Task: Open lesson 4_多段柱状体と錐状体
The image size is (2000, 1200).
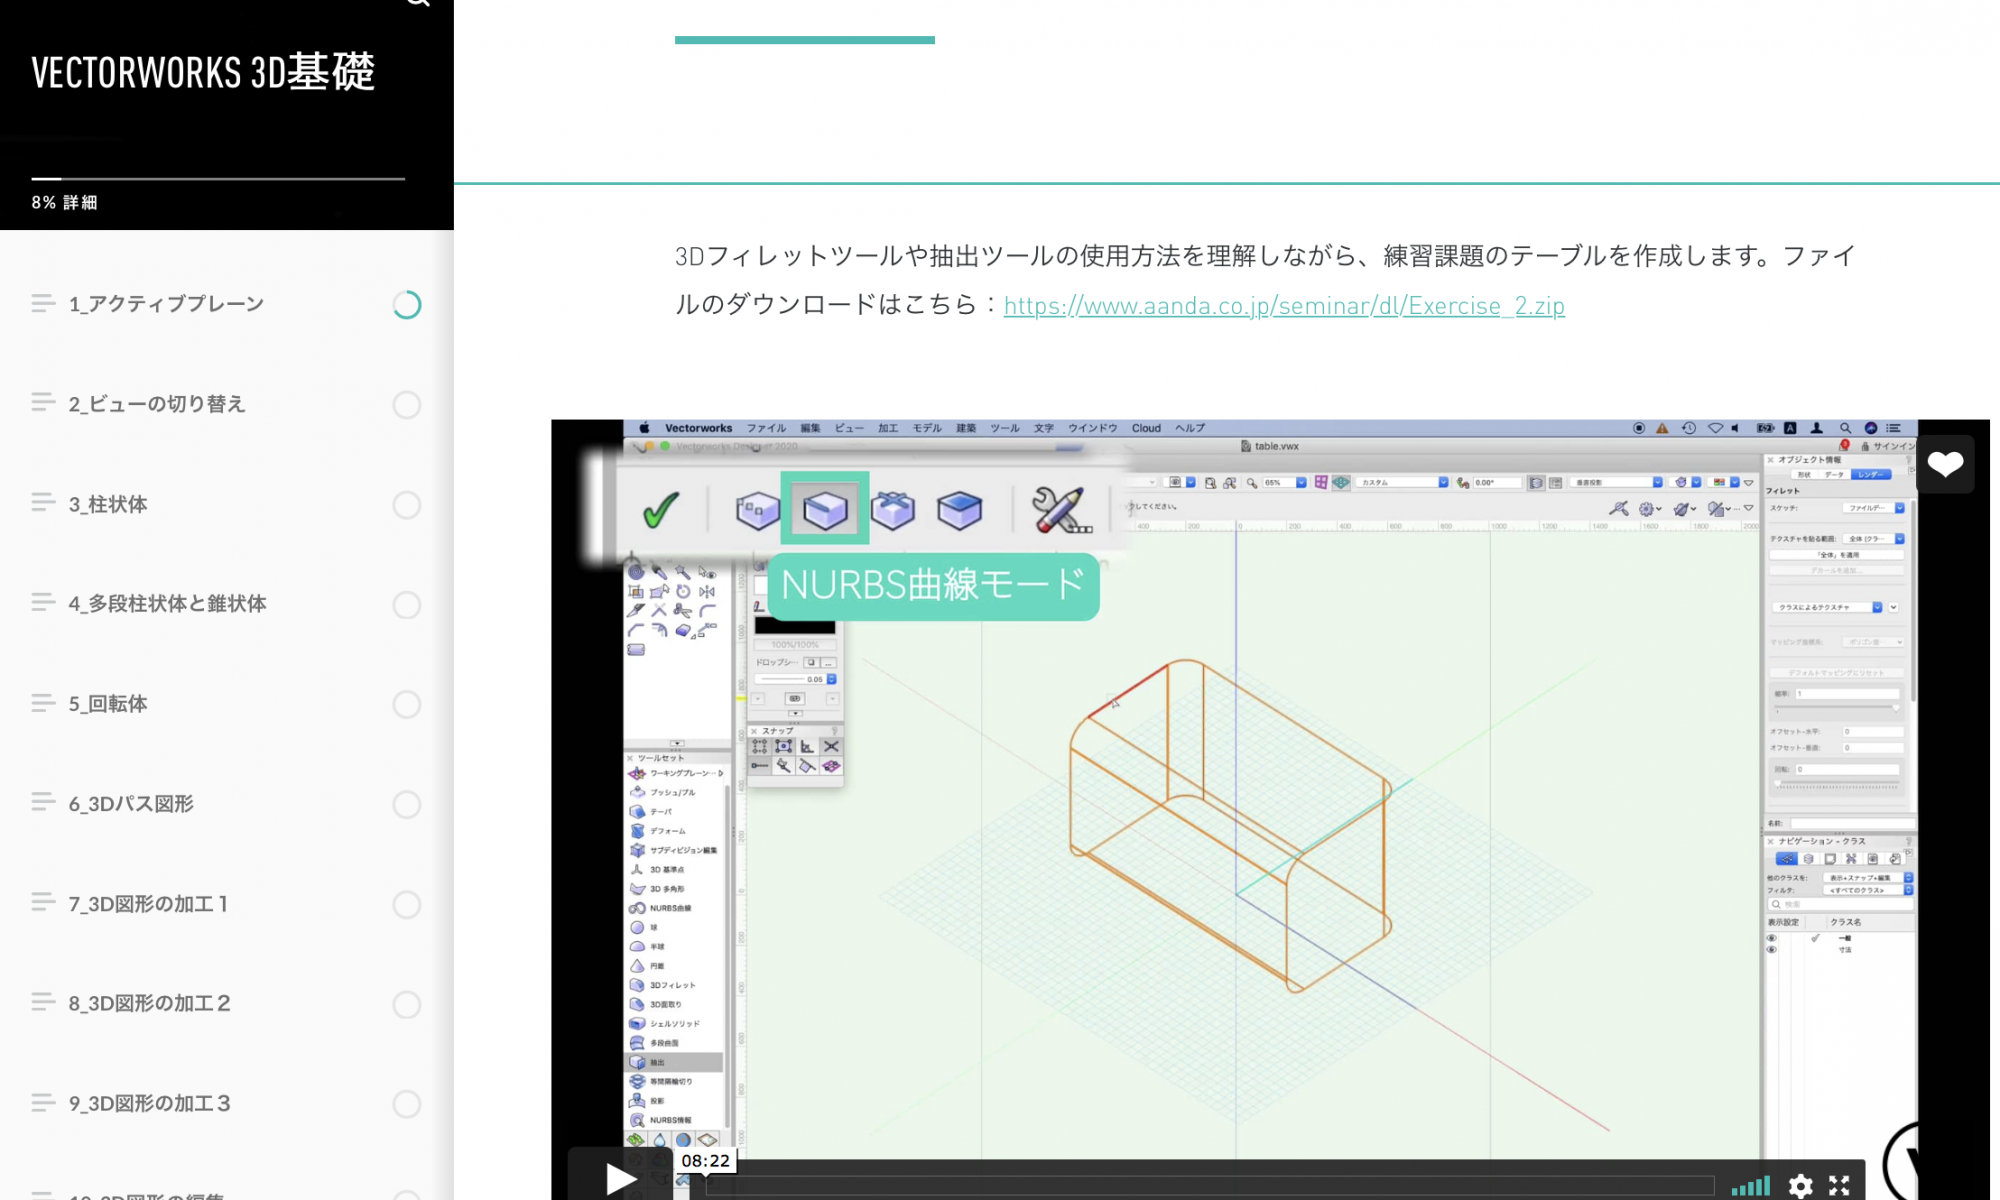Action: [167, 604]
